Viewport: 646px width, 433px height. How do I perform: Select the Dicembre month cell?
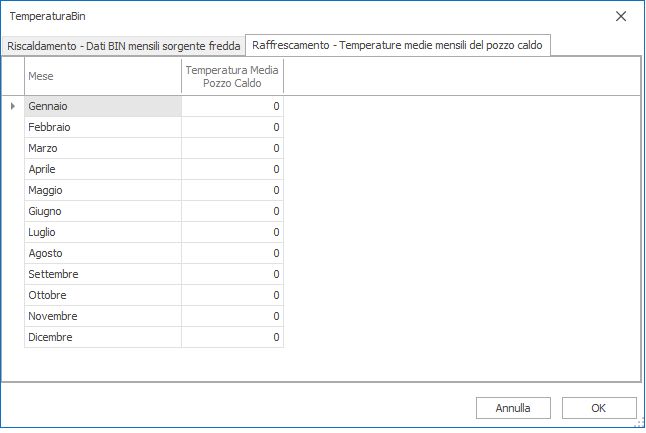click(102, 337)
